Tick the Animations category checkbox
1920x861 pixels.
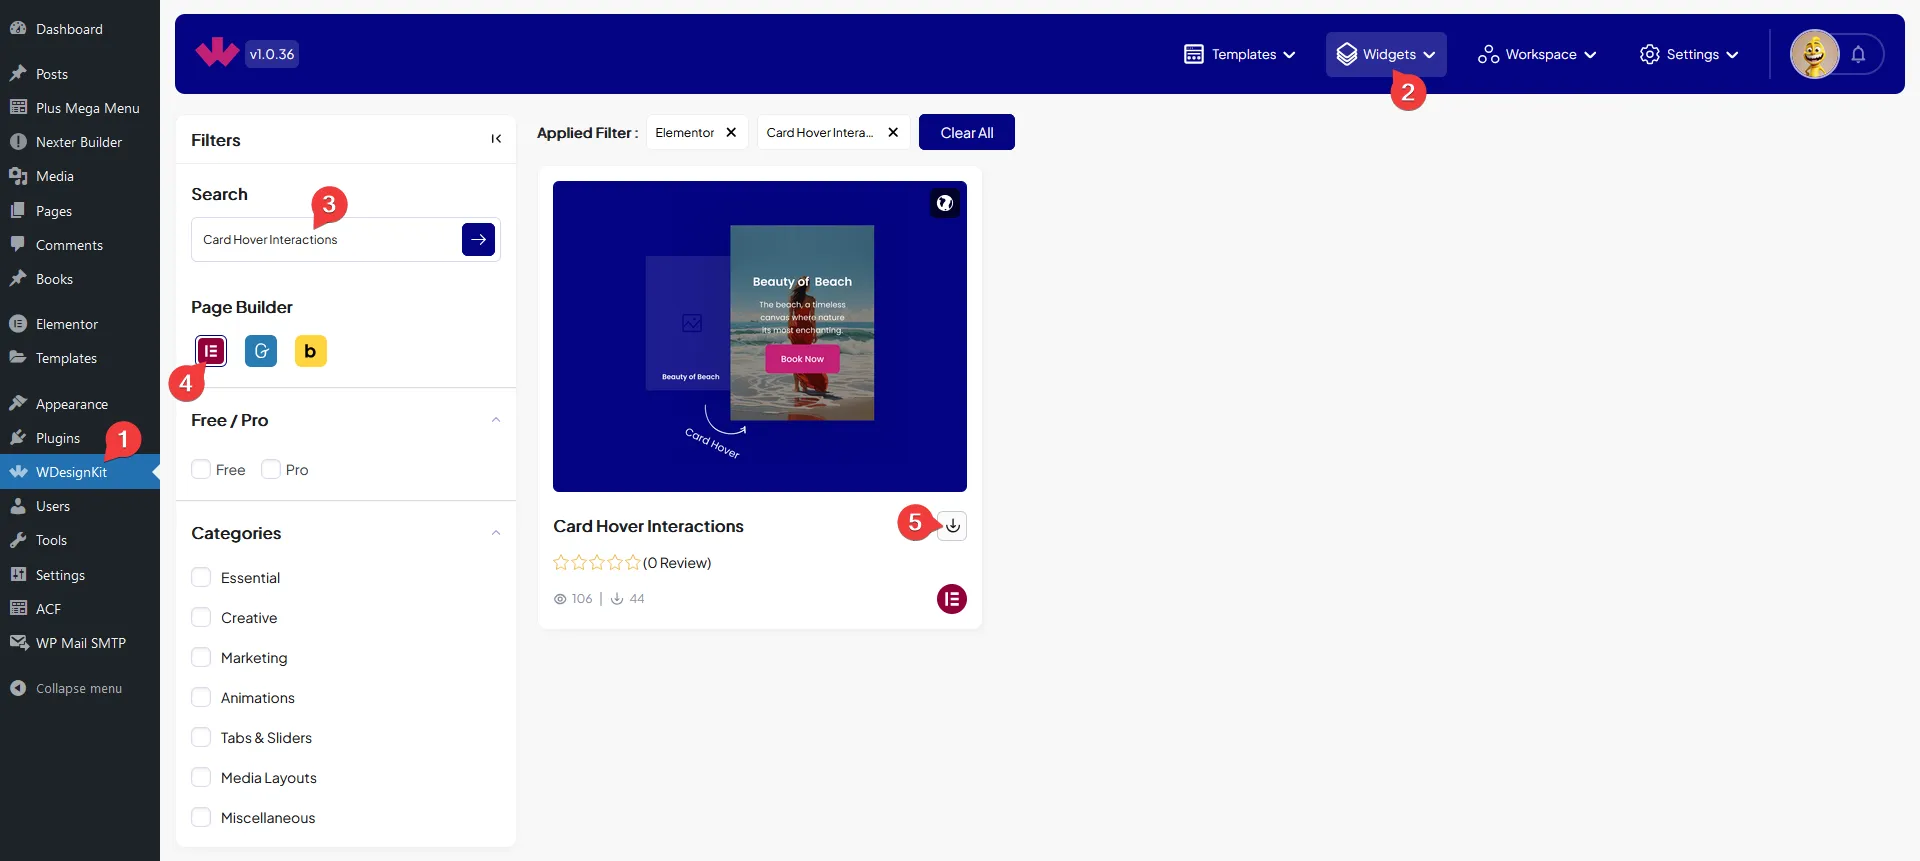coord(201,698)
